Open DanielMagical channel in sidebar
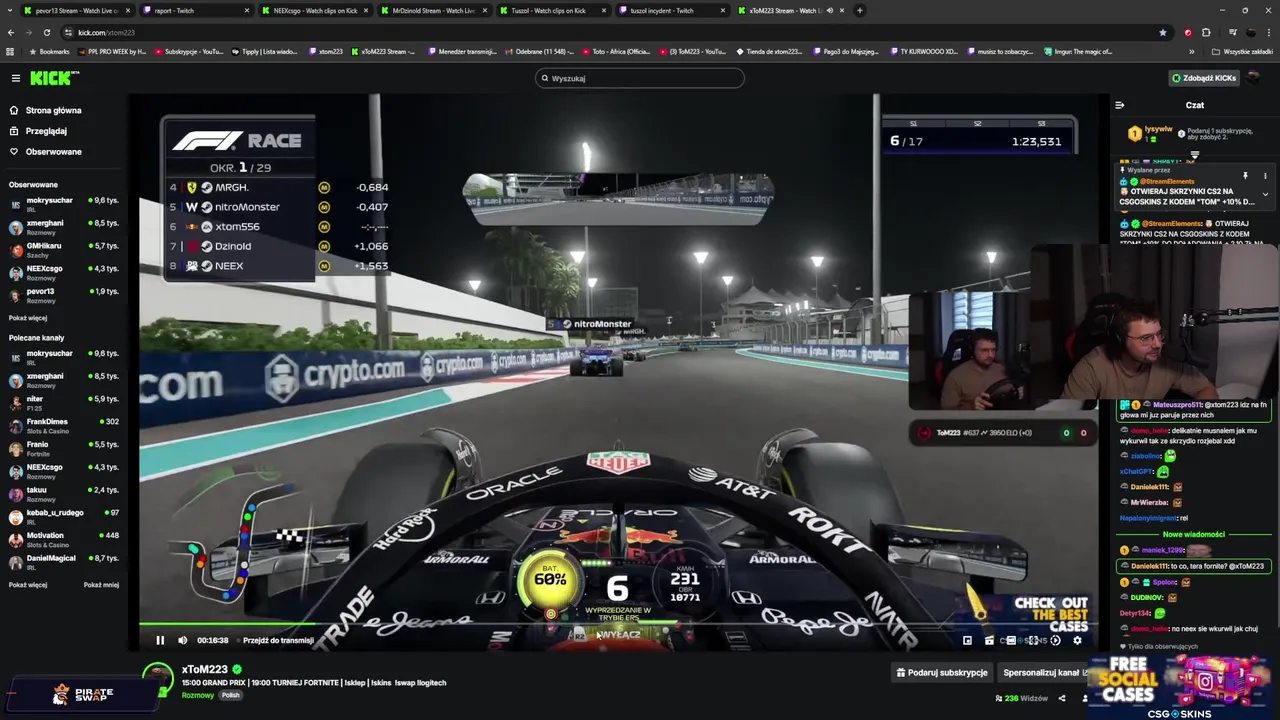Image resolution: width=1280 pixels, height=720 pixels. click(64, 562)
